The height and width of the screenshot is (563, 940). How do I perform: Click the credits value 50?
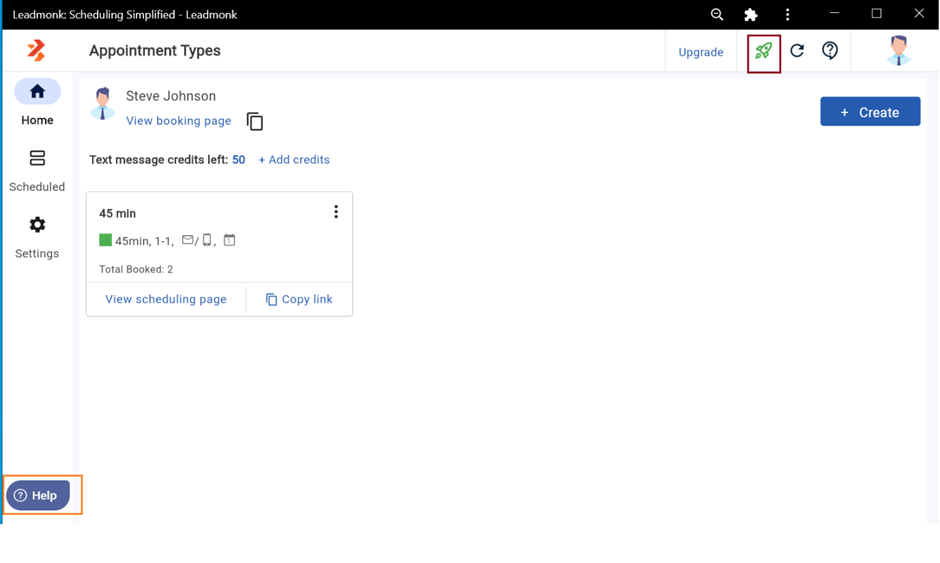pos(239,159)
